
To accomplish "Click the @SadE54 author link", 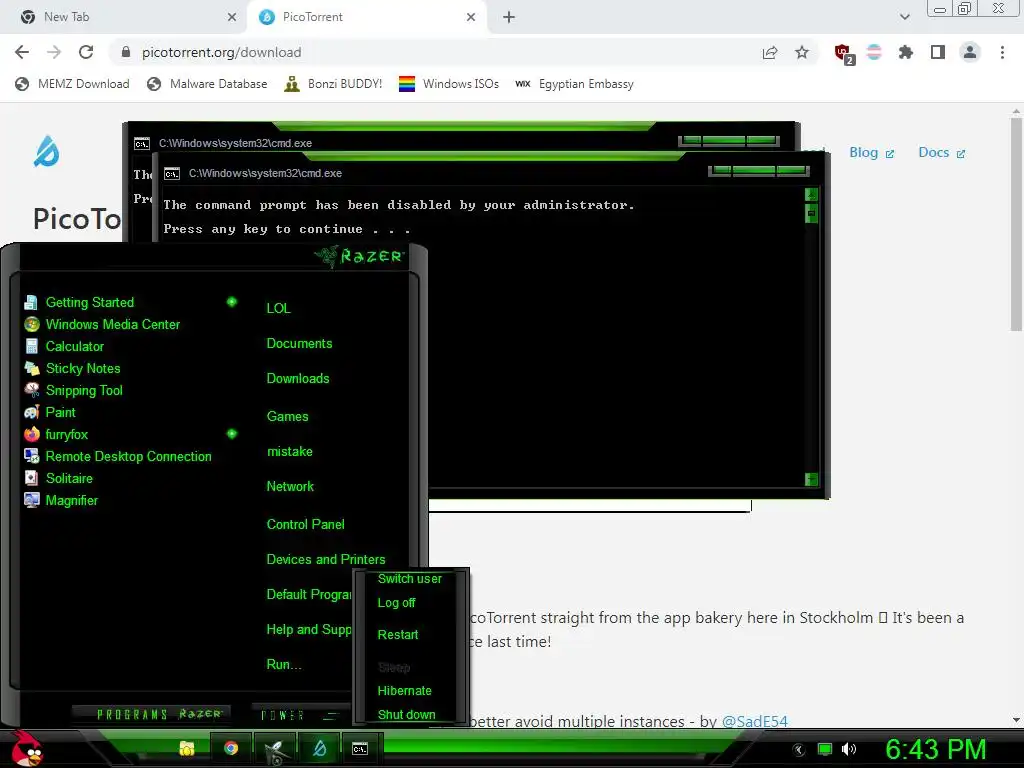I will 754,721.
